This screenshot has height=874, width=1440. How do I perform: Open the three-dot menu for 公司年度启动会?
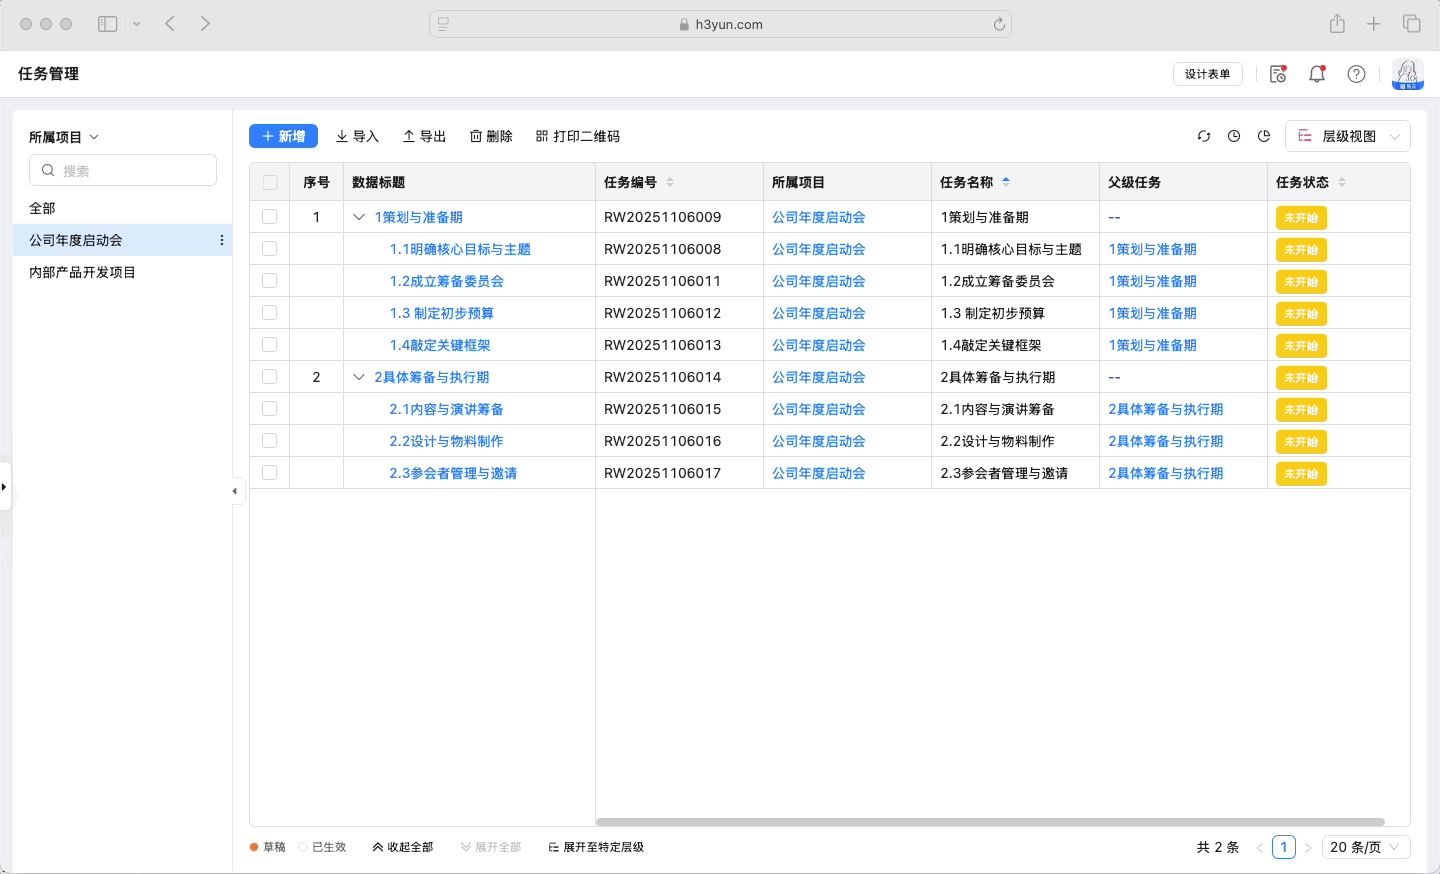(x=221, y=240)
